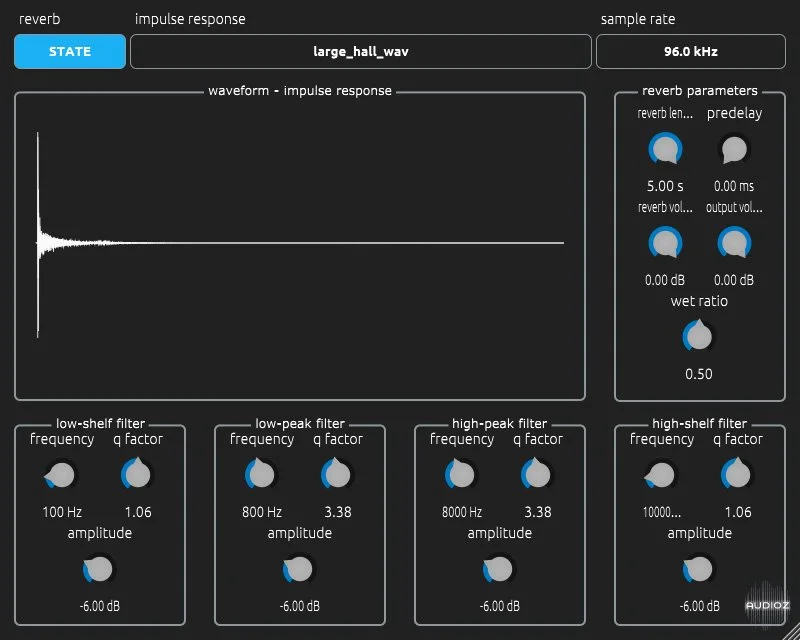Click the output volume knob

(734, 243)
